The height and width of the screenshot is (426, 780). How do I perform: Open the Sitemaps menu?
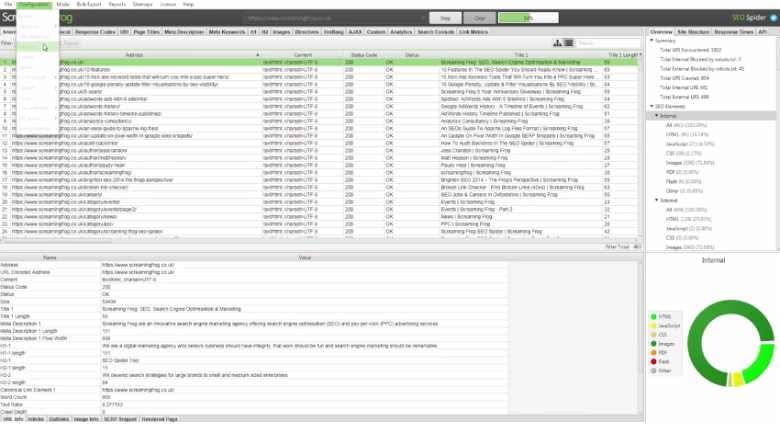click(x=143, y=4)
